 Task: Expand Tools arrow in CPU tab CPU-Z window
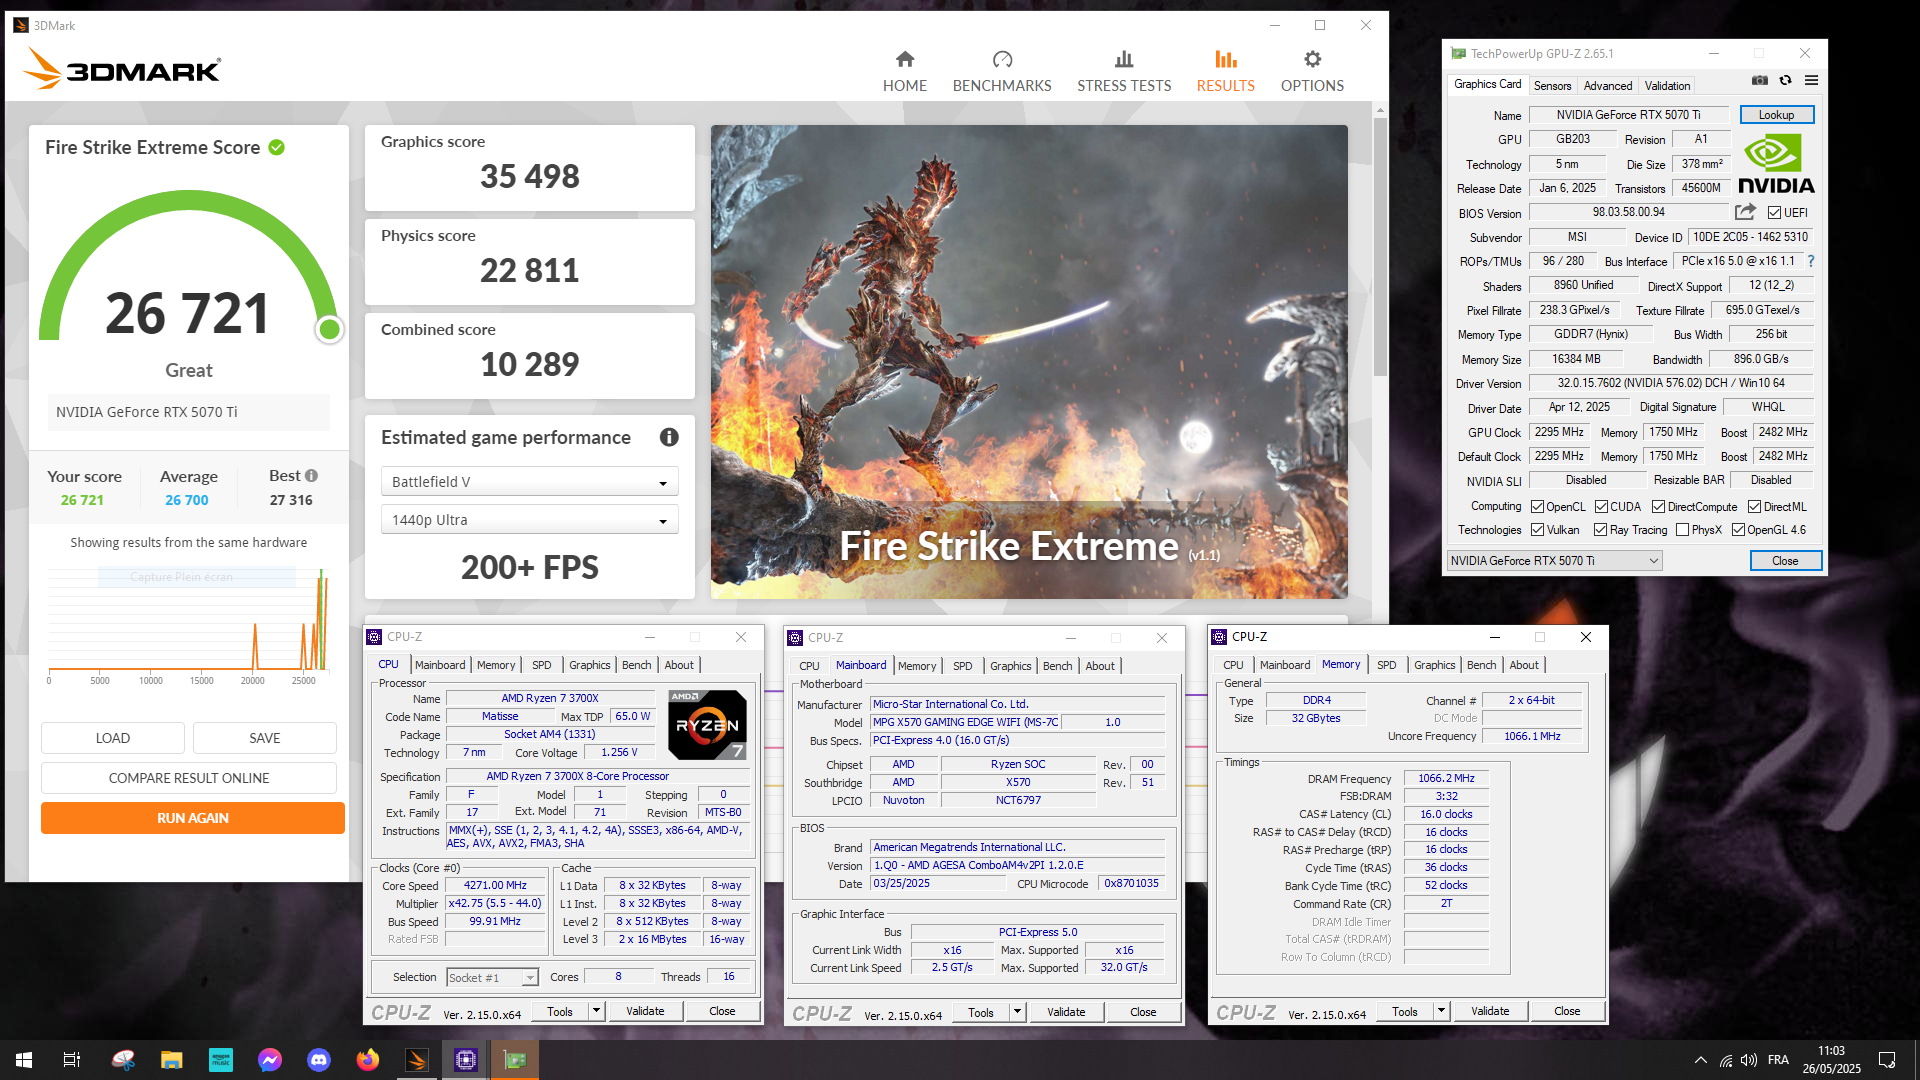coord(596,1011)
